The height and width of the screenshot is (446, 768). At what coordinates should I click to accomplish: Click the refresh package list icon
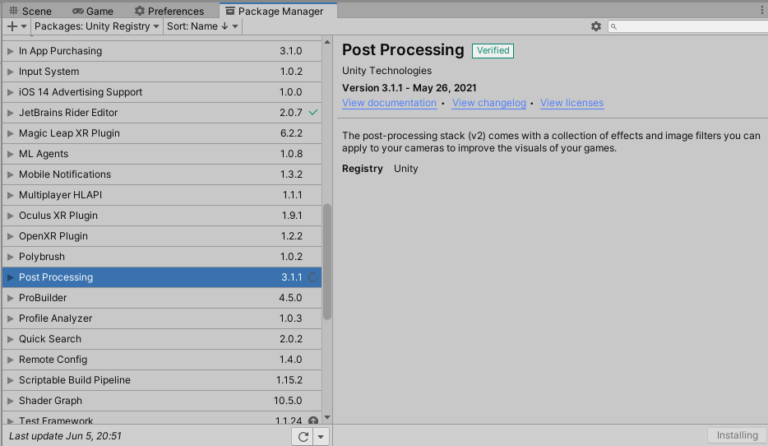(x=302, y=436)
